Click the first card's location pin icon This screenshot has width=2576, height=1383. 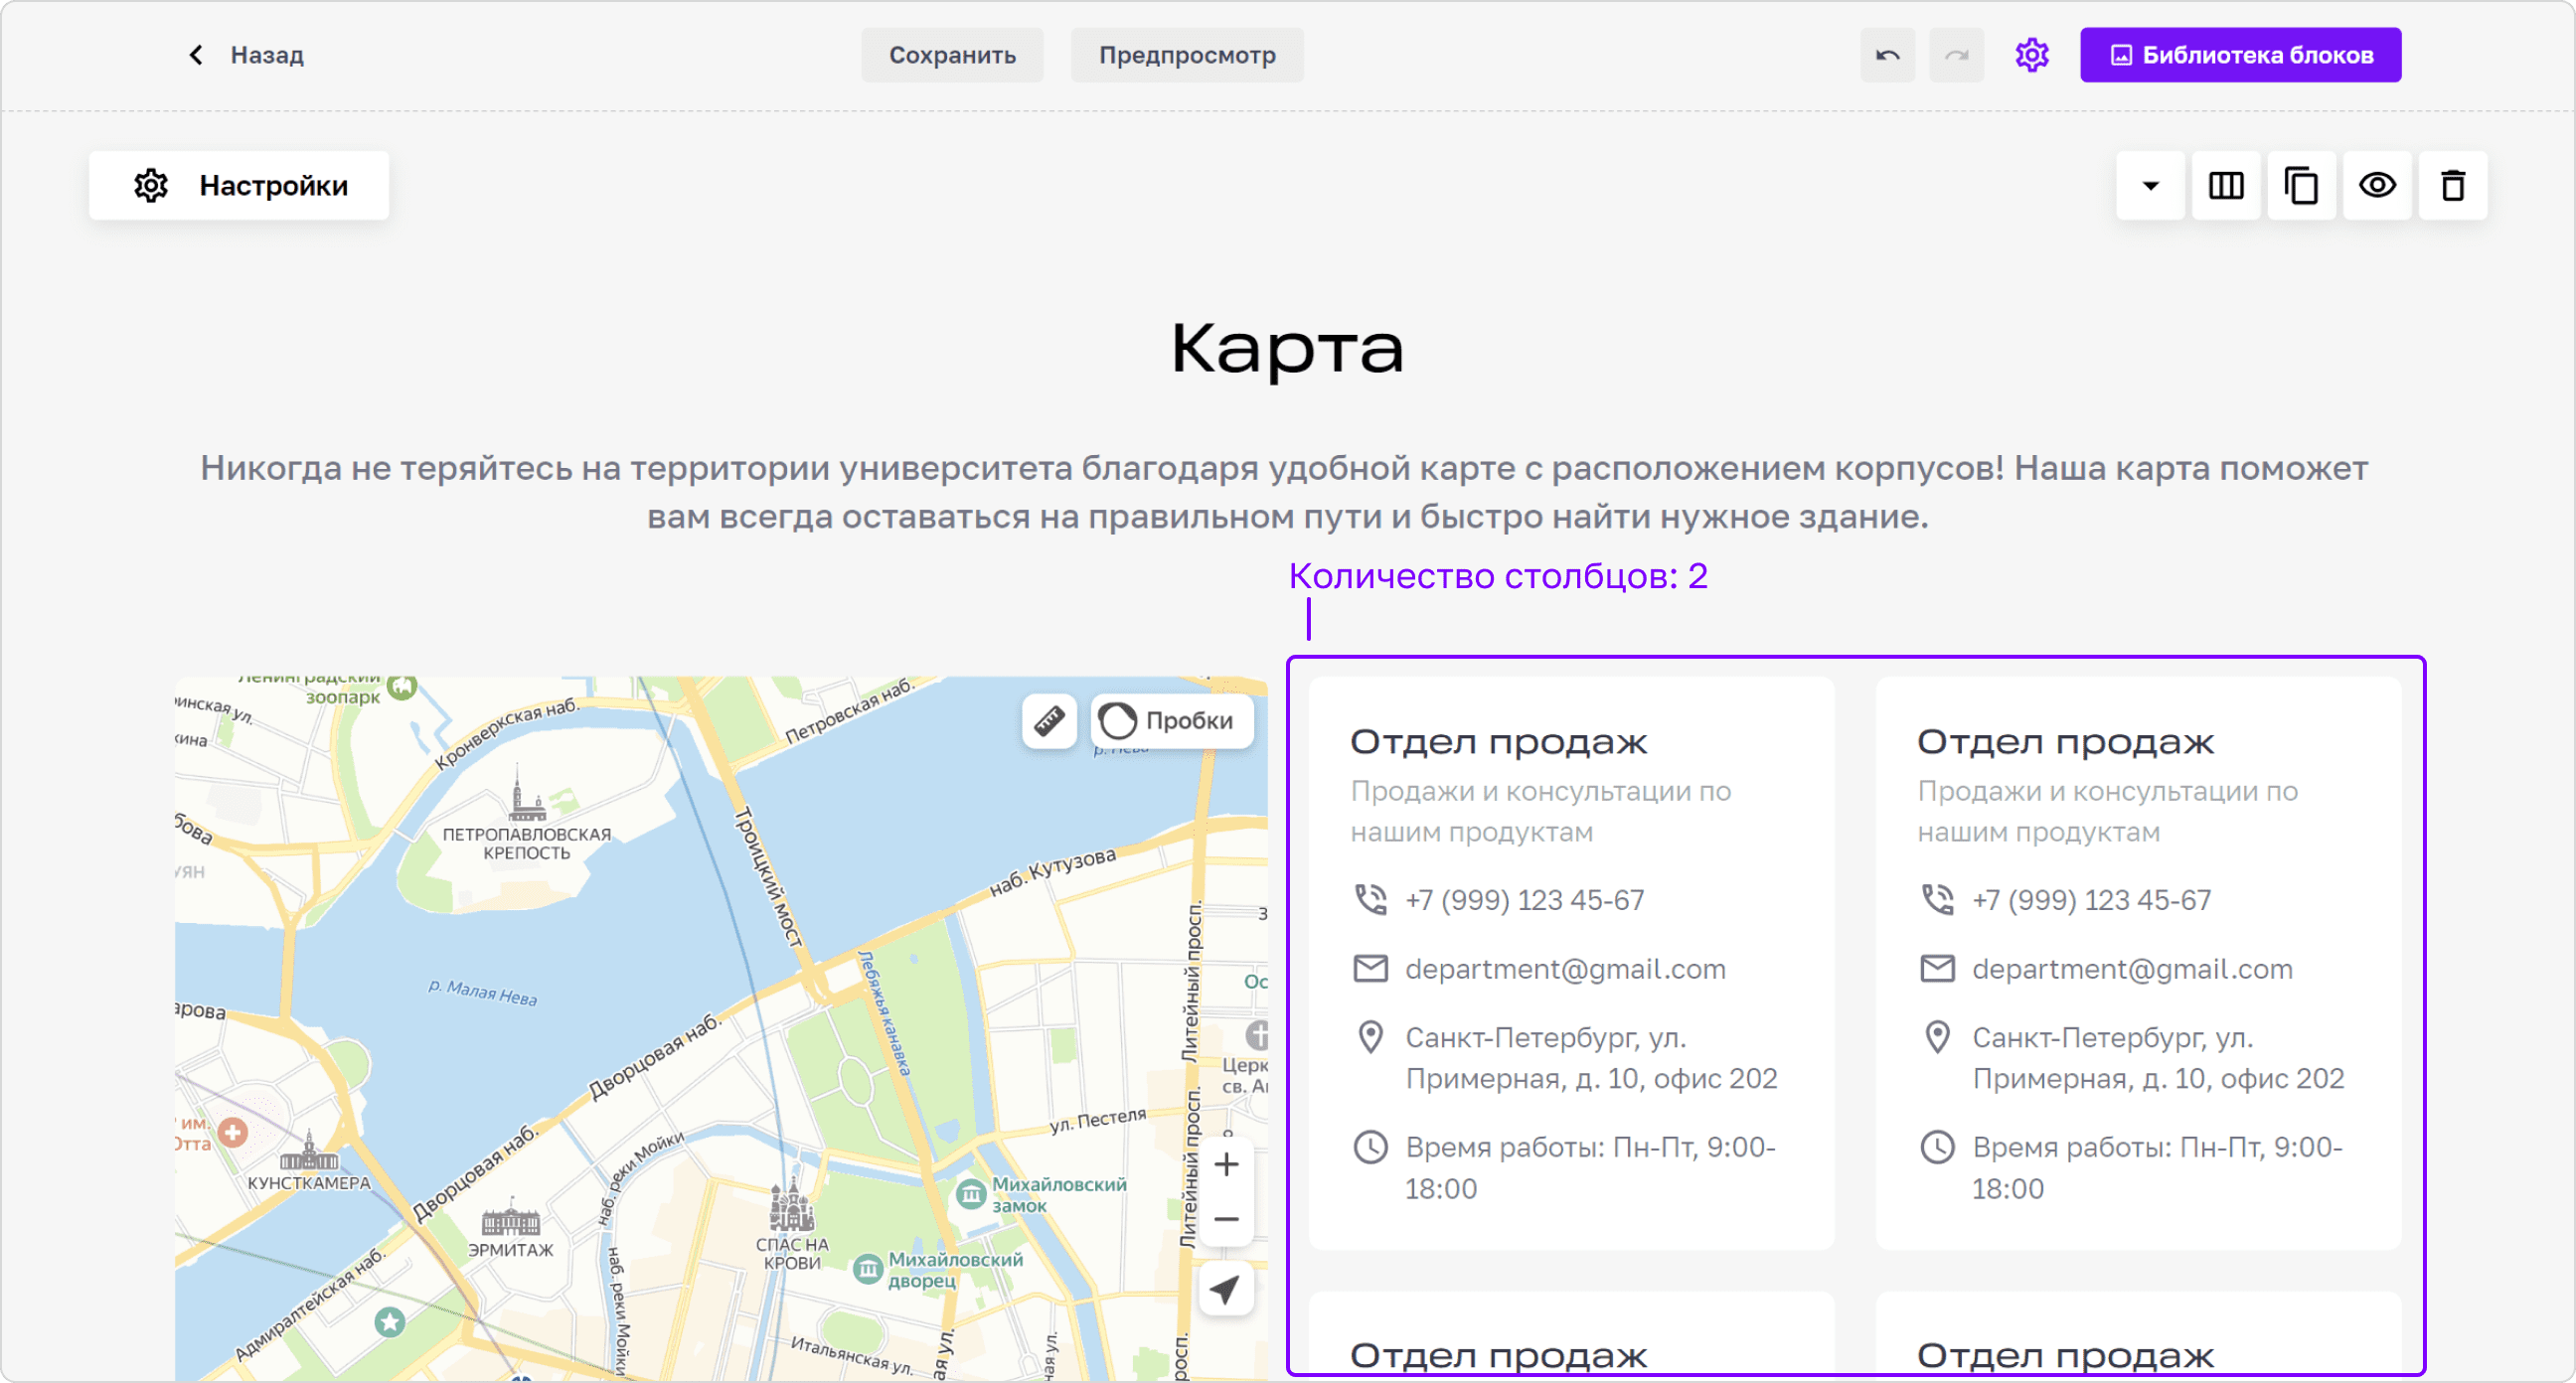1370,1037
